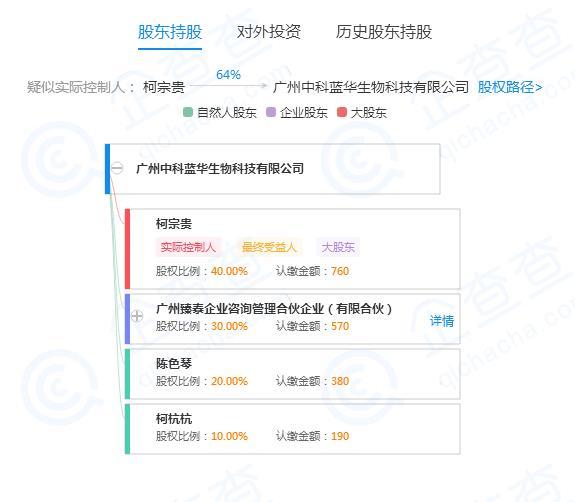Open the 股东持股 tab
Image resolution: width=575 pixels, height=502 pixels.
pyautogui.click(x=170, y=32)
